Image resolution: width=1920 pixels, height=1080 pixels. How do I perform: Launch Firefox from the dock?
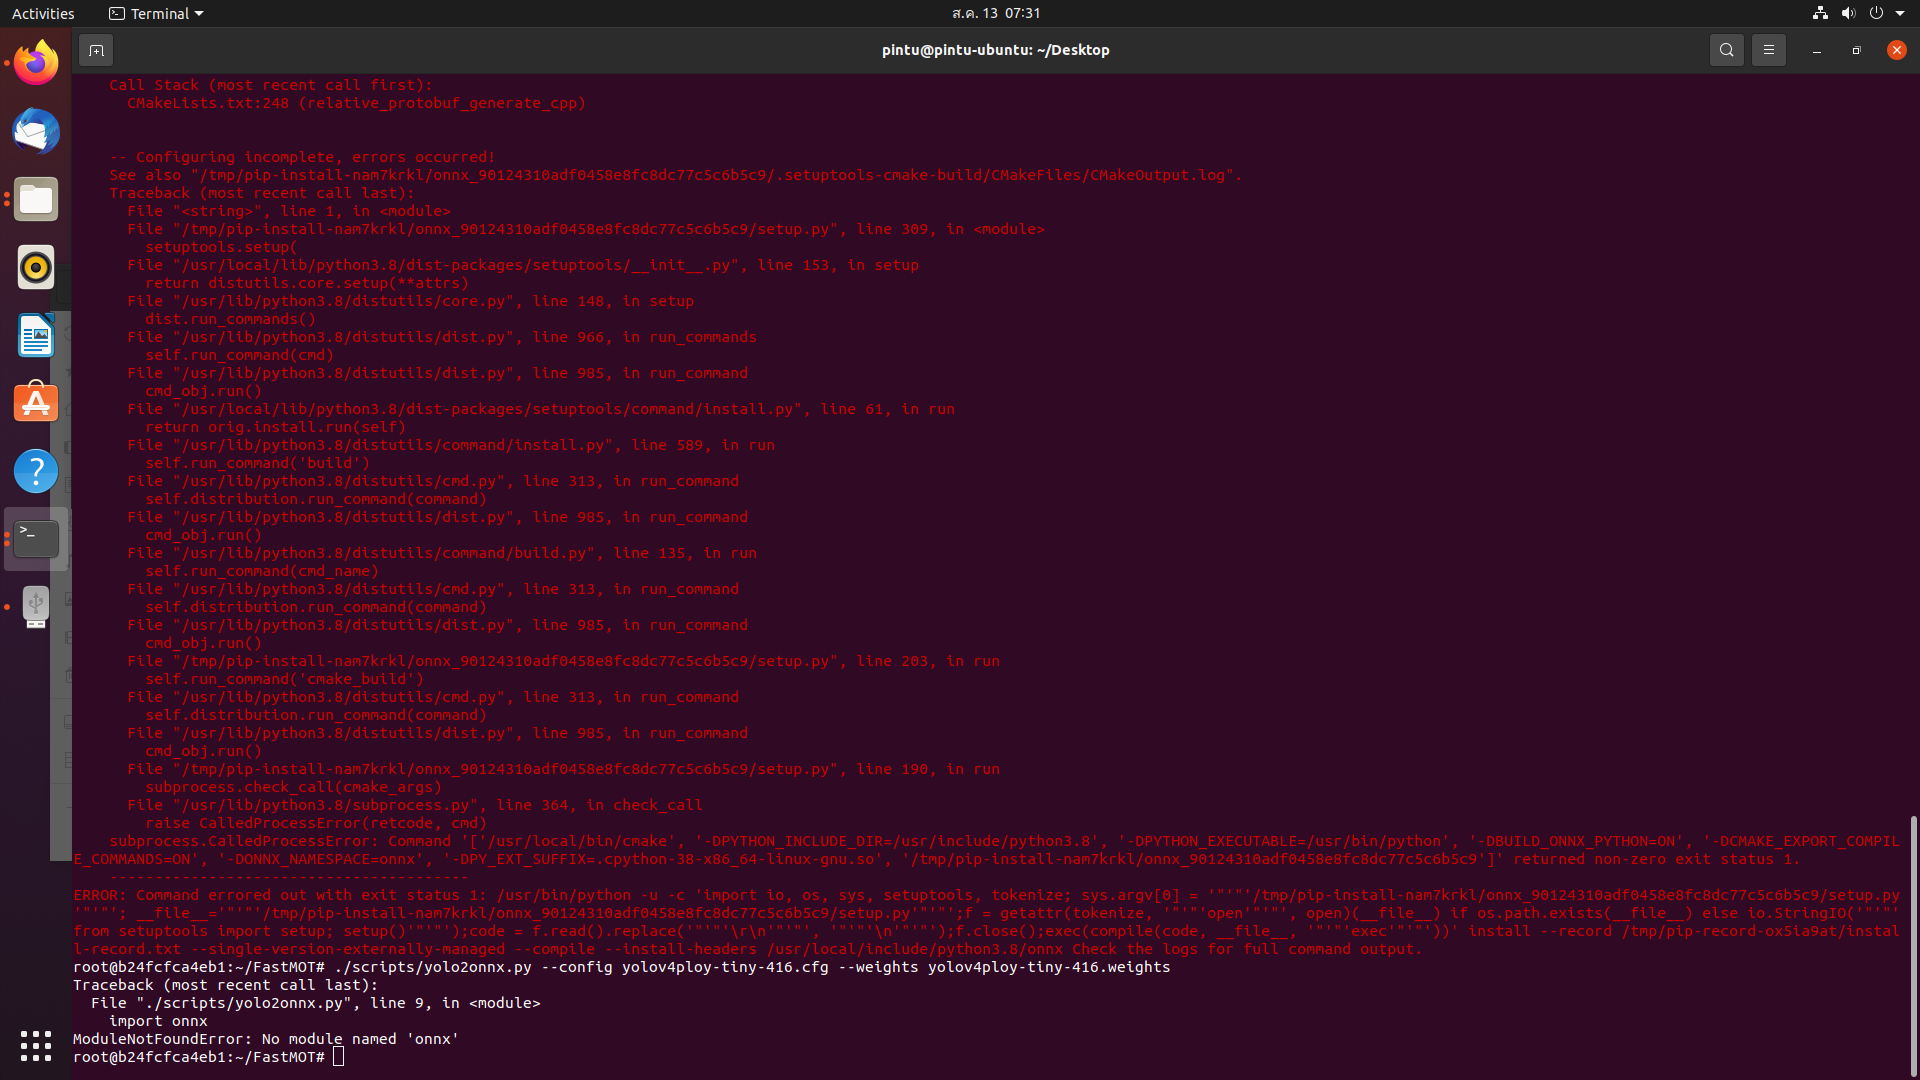pyautogui.click(x=35, y=62)
